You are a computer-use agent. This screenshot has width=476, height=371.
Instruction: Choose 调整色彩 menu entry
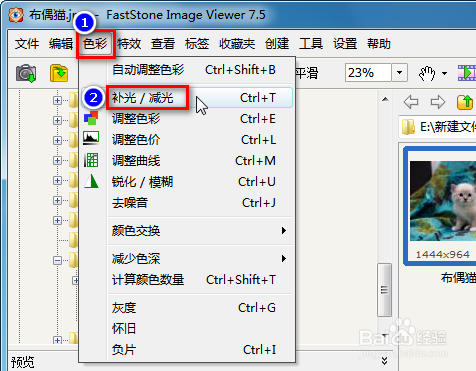[x=187, y=119]
